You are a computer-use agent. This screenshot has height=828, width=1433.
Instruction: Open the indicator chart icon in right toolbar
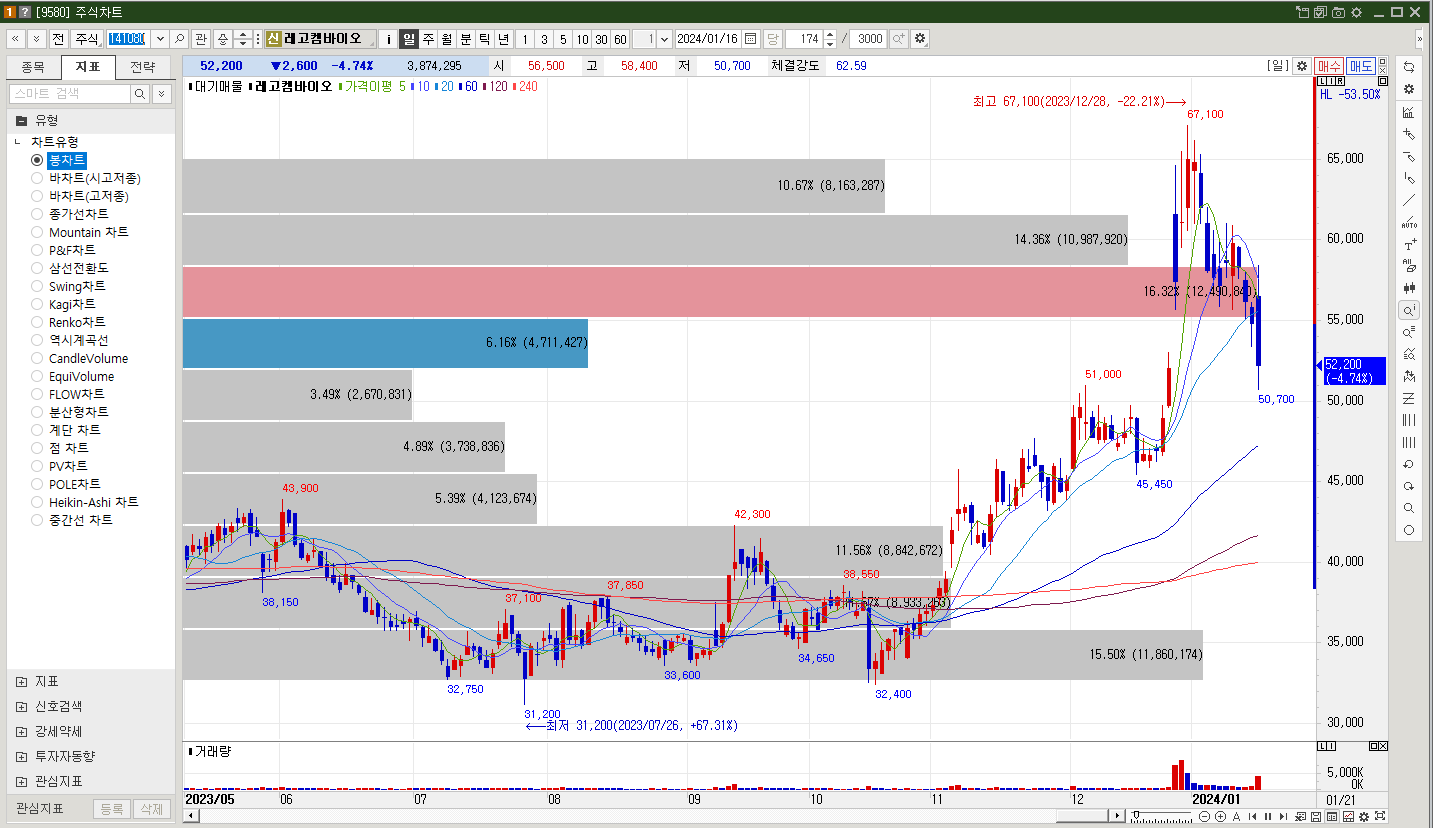(1409, 112)
